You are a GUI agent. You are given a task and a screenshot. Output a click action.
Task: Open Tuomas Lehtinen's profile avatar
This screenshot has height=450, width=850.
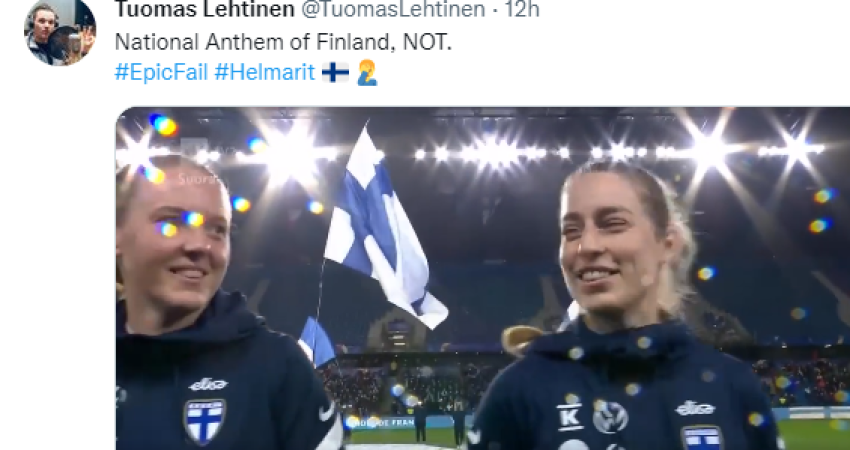click(x=60, y=31)
